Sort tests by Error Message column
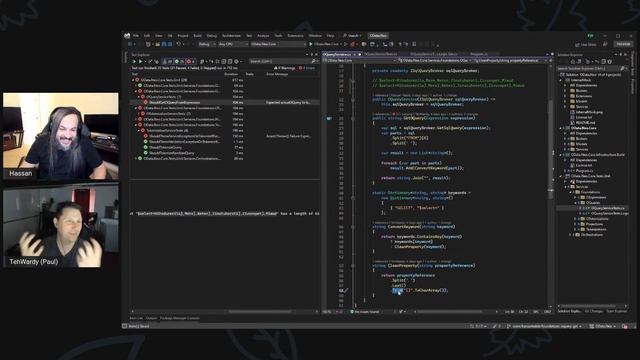 point(278,74)
